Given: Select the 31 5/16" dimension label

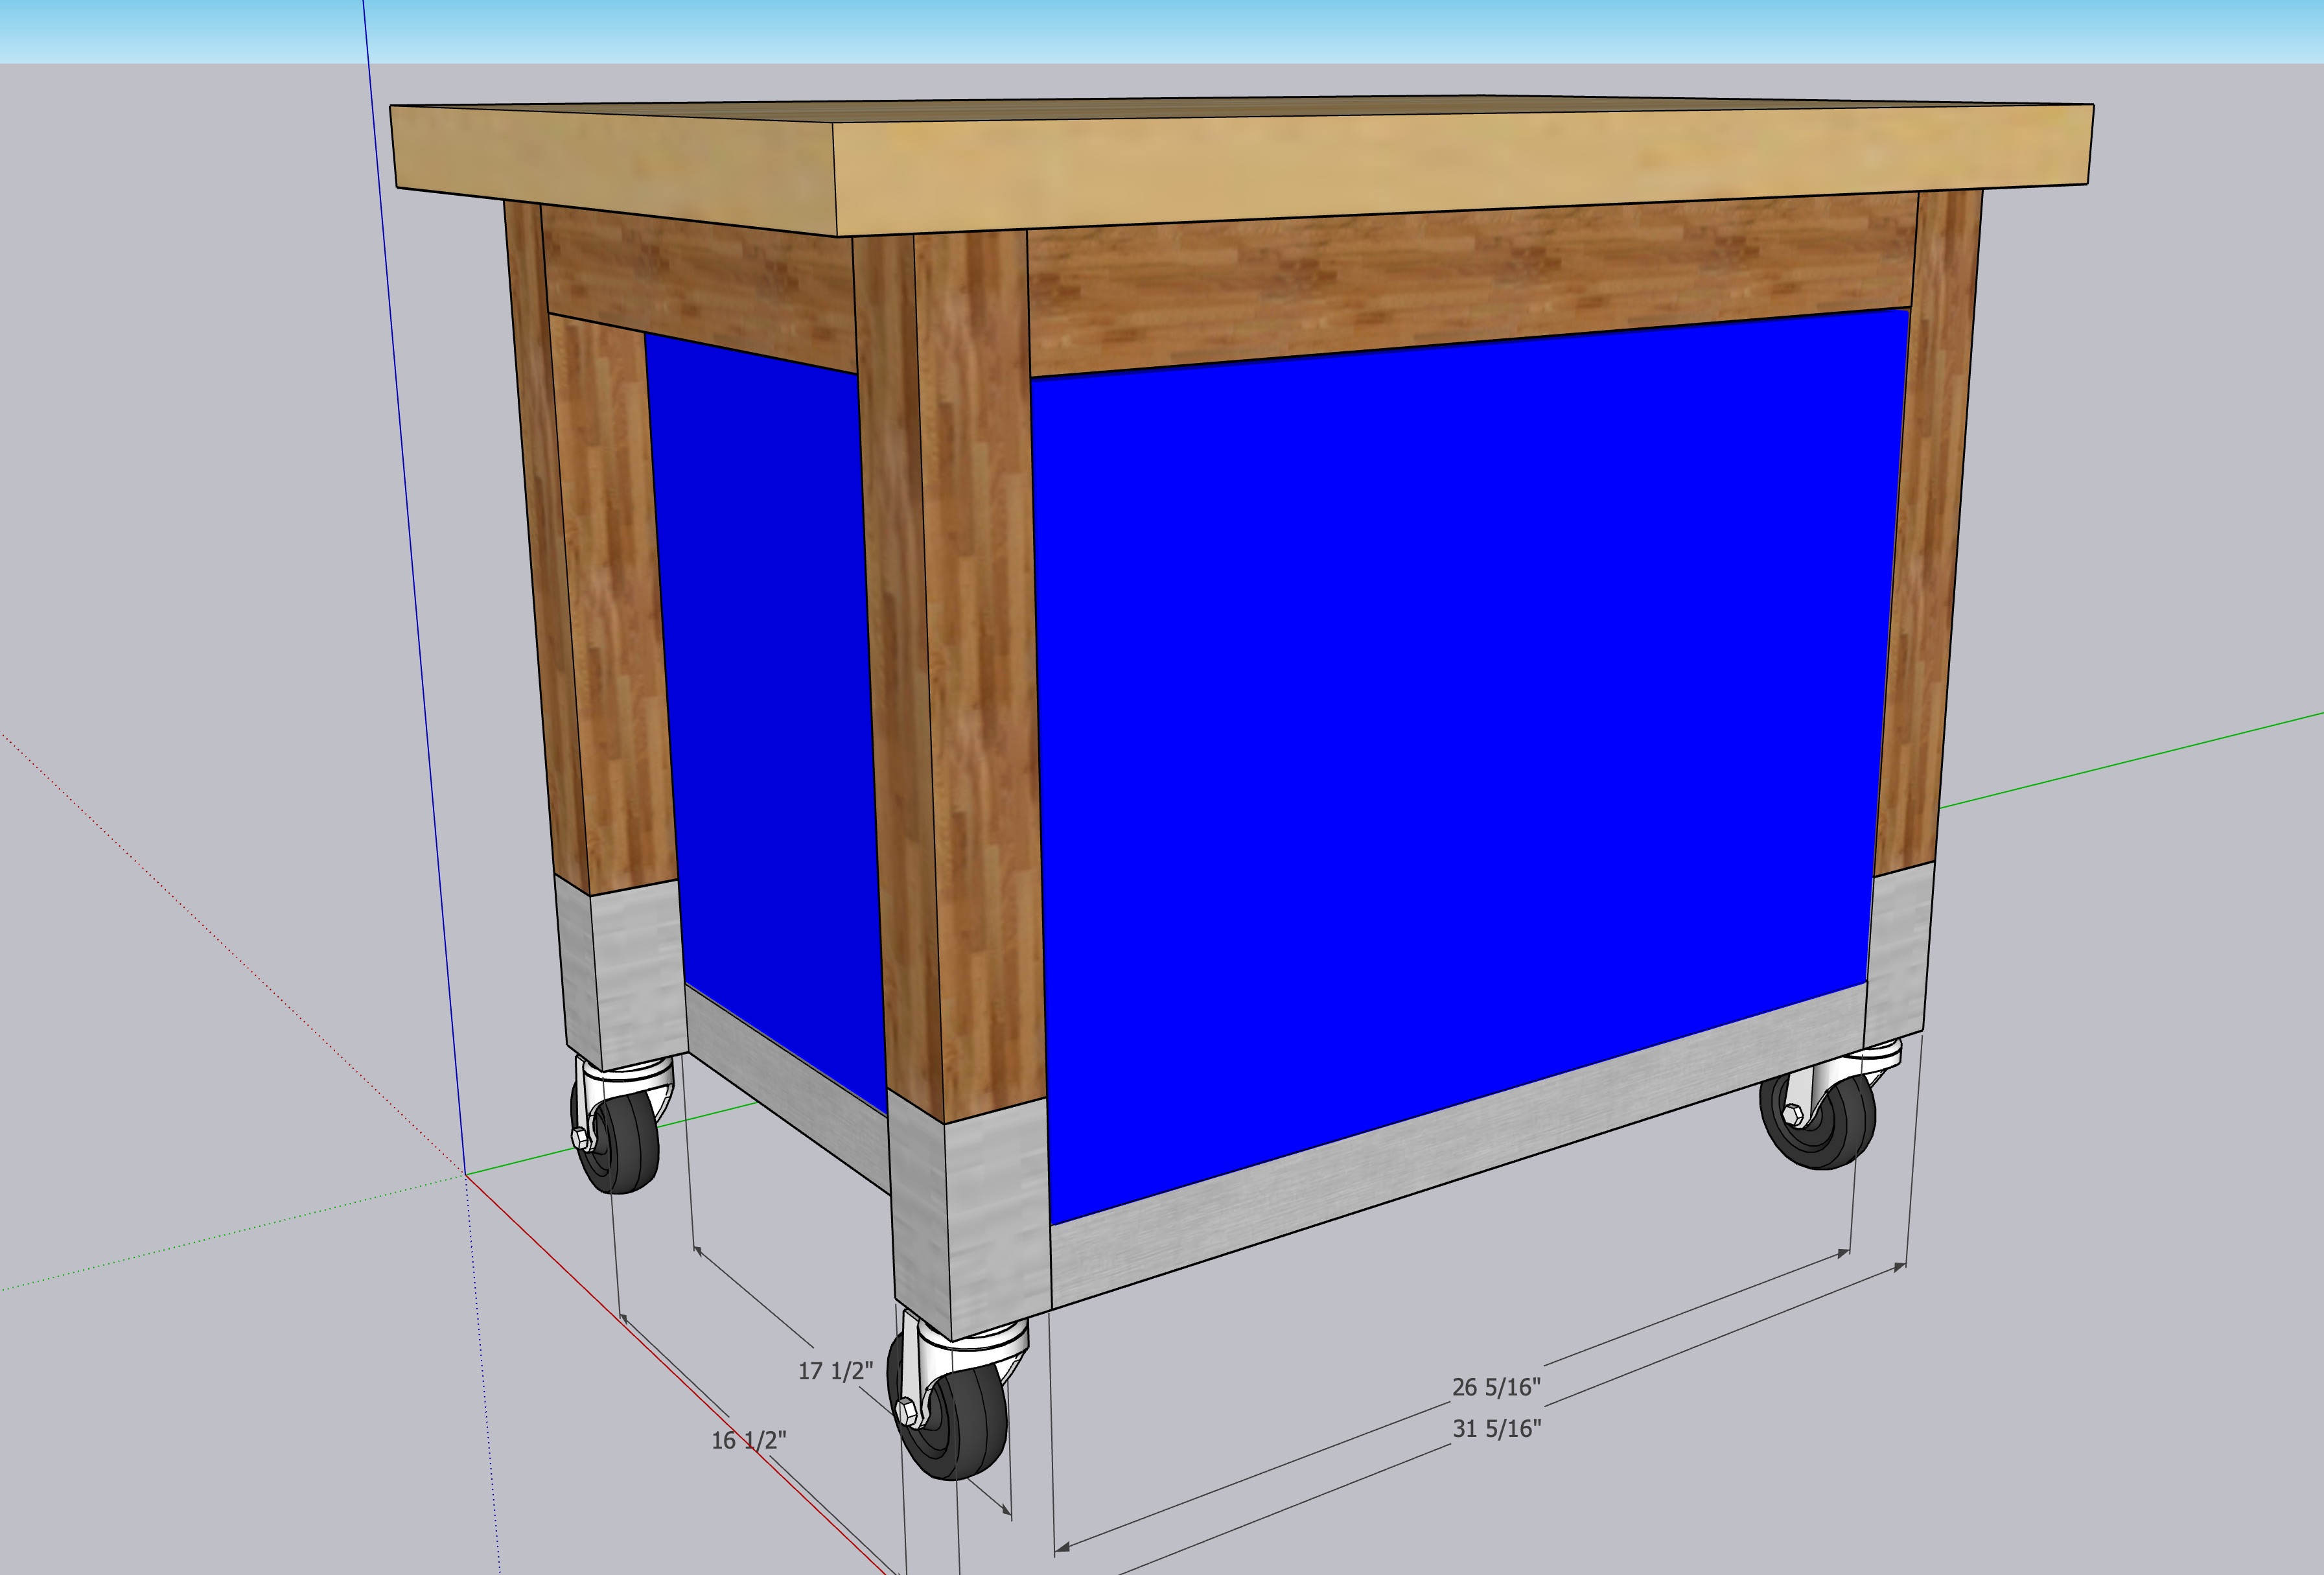Looking at the screenshot, I should coord(1496,1429).
